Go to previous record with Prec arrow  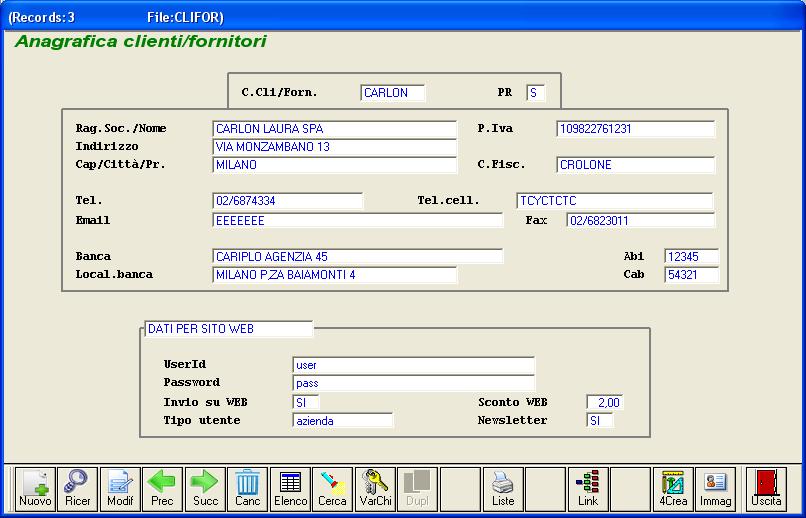coord(162,489)
